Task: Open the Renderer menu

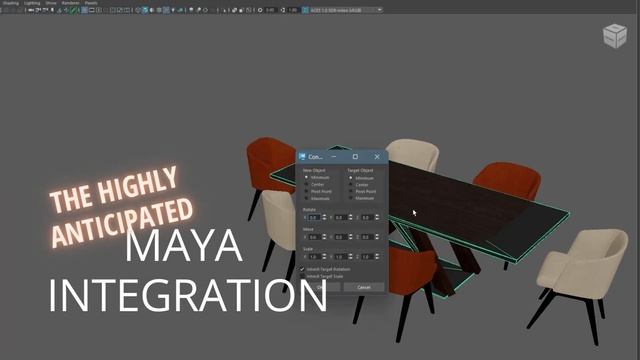Action: (x=71, y=3)
